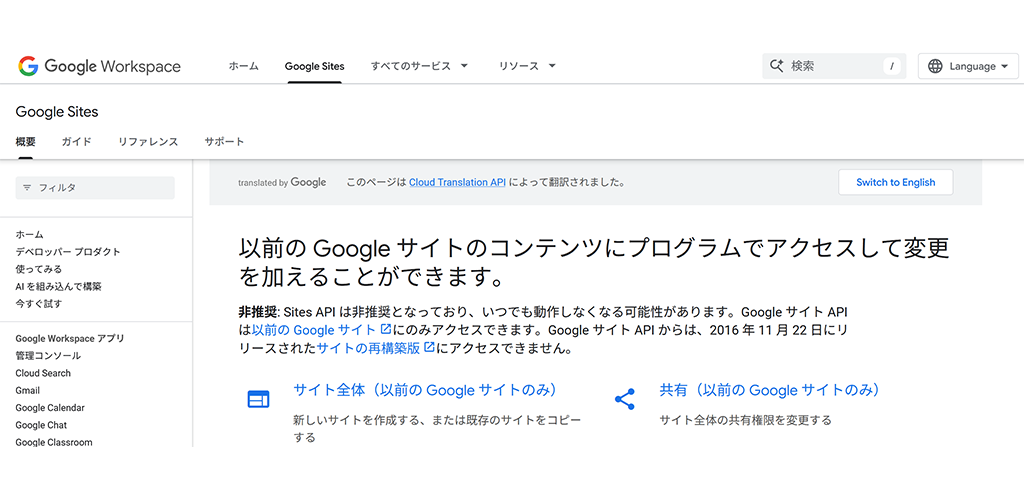Open the Cloud Translation API link
1024x498 pixels.
click(x=457, y=183)
